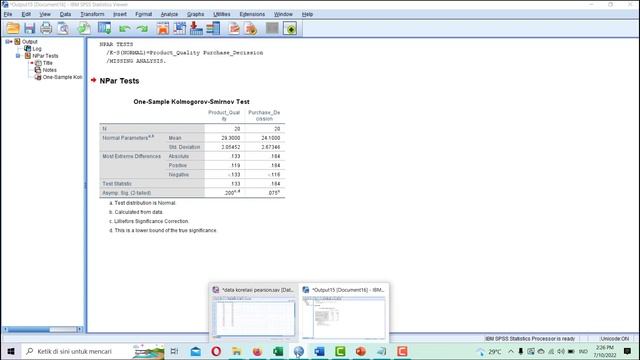Image resolution: width=640 pixels, height=360 pixels.
Task: Click the Windows Start button
Action: tap(11, 351)
